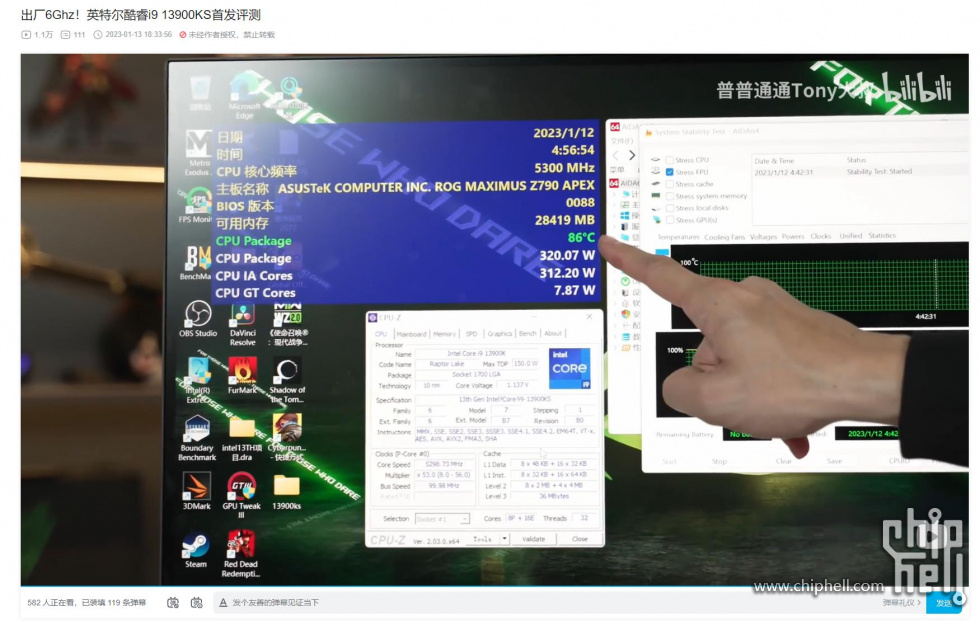The image size is (980, 621).
Task: Click the Intel Core i9 logo in CPU-Z
Action: 569,369
